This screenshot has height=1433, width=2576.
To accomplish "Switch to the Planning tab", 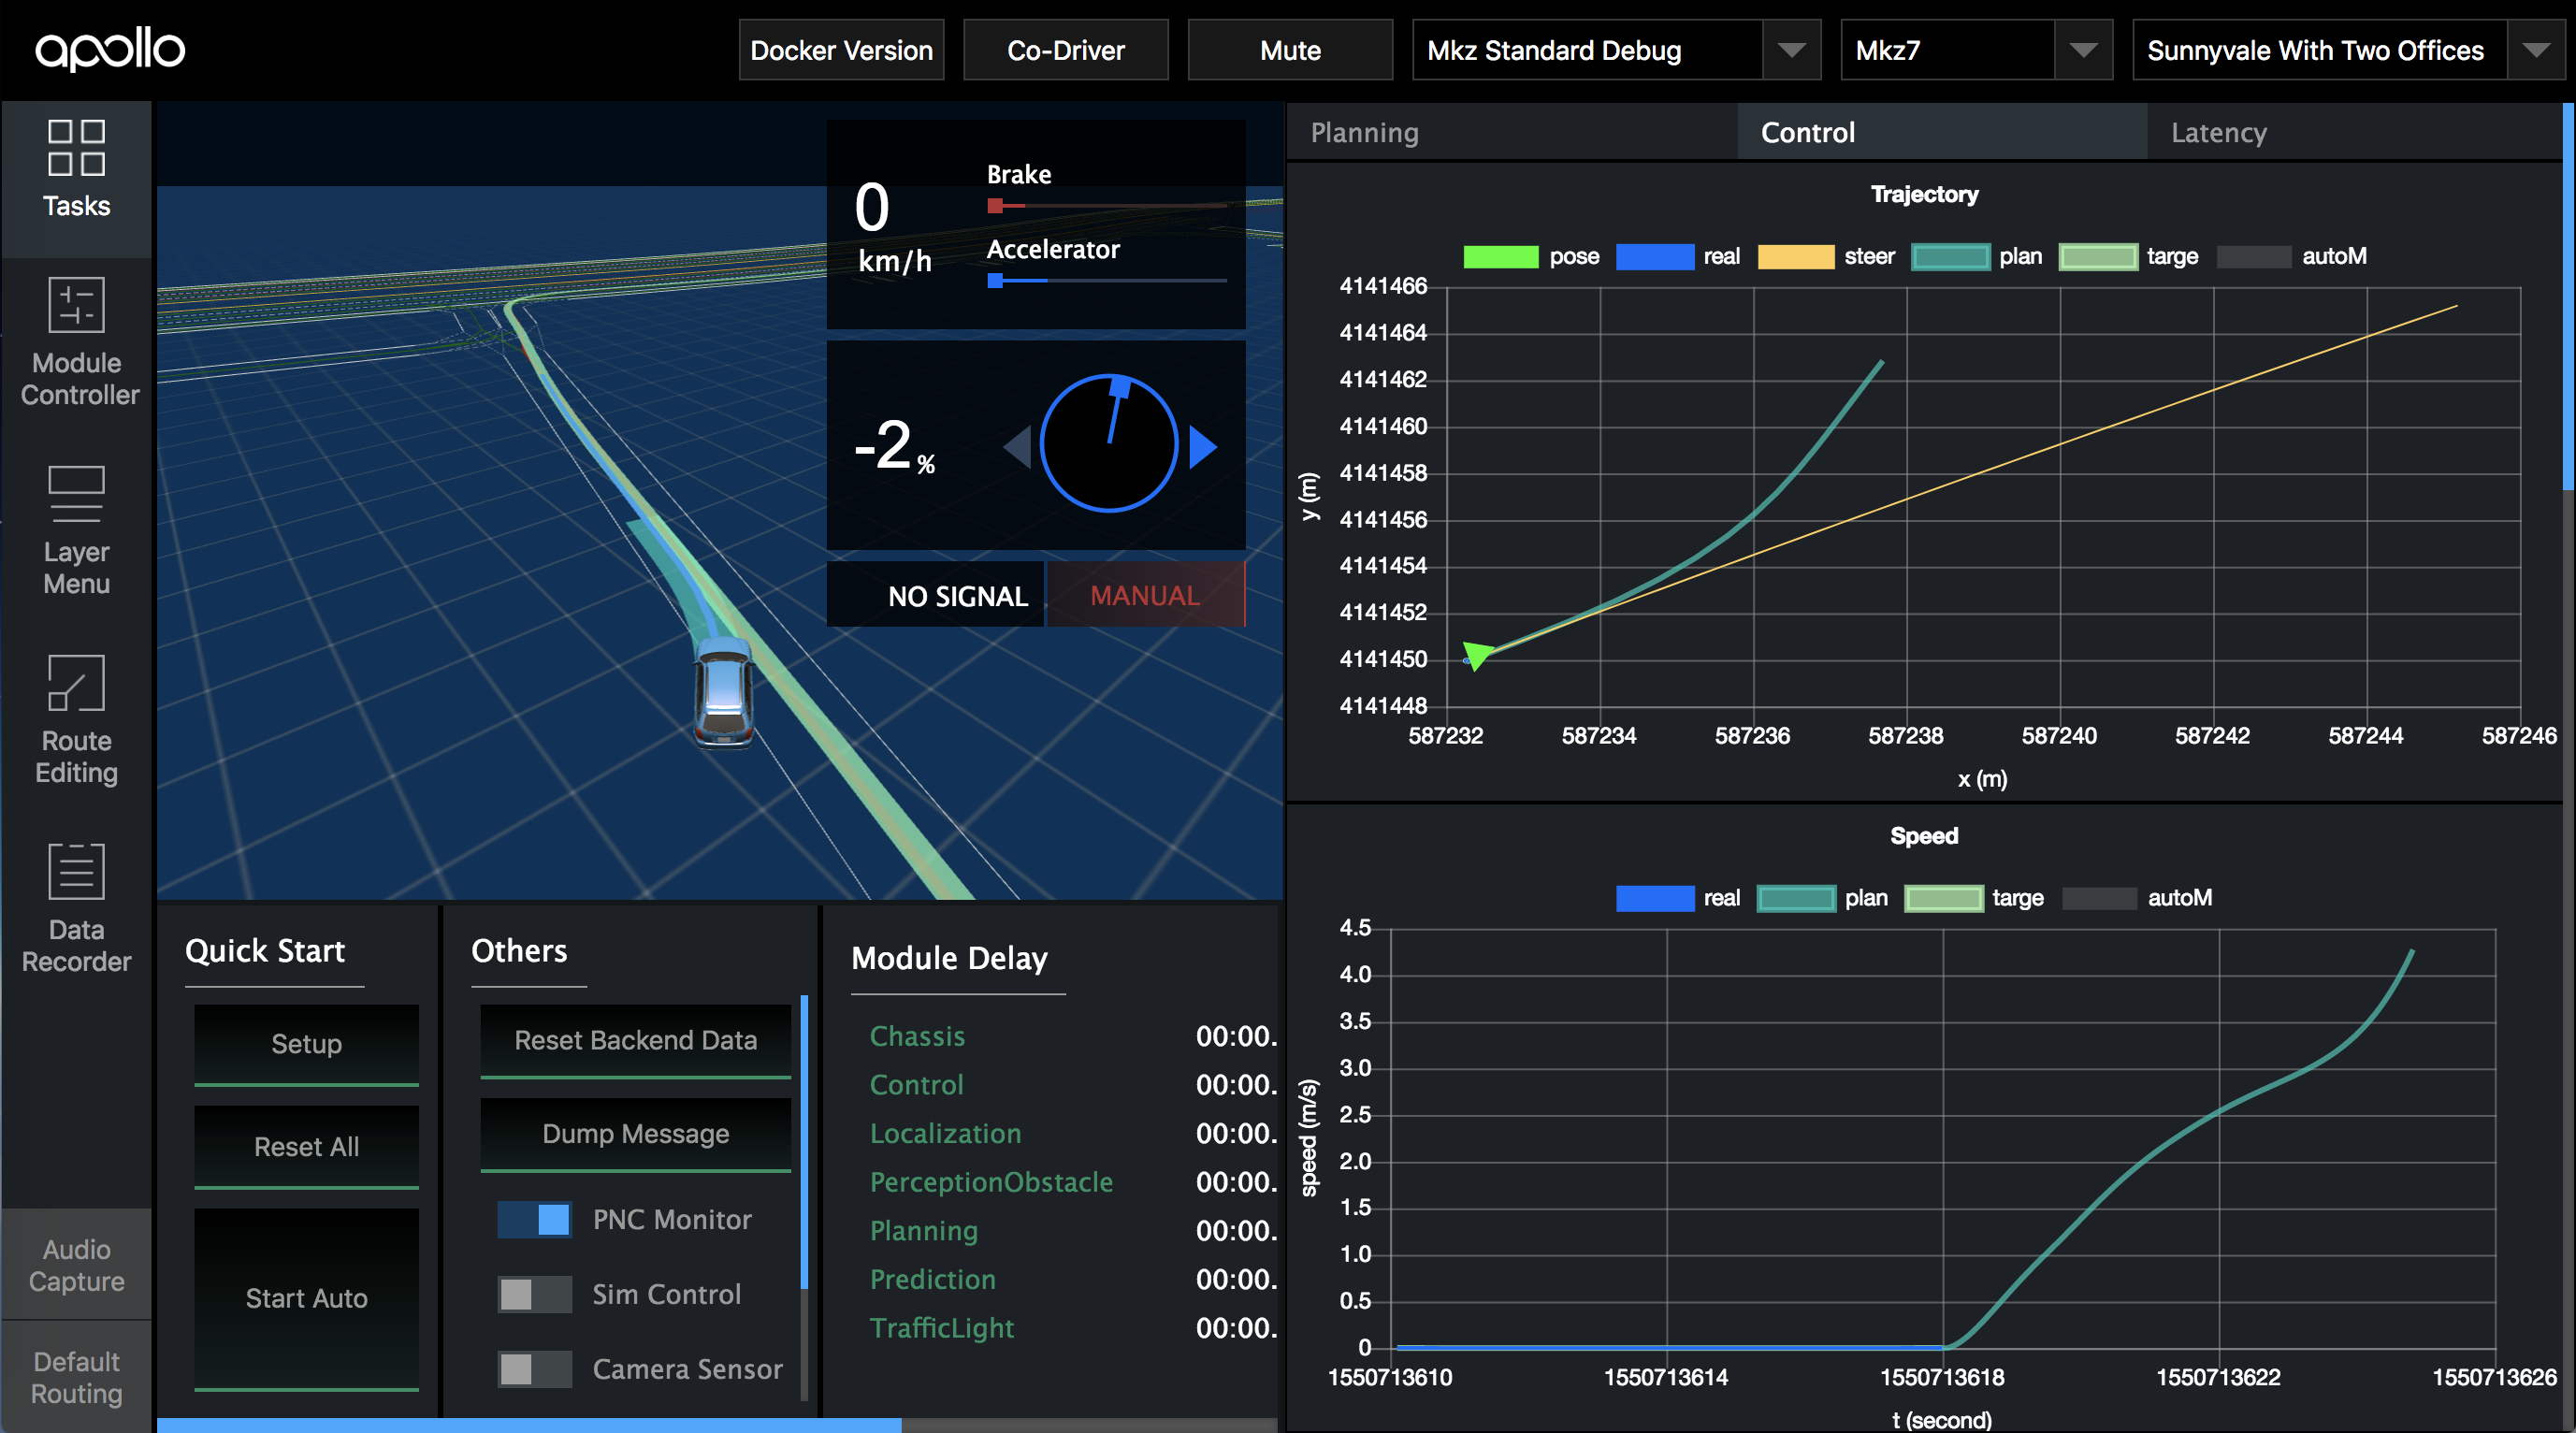I will [1363, 131].
